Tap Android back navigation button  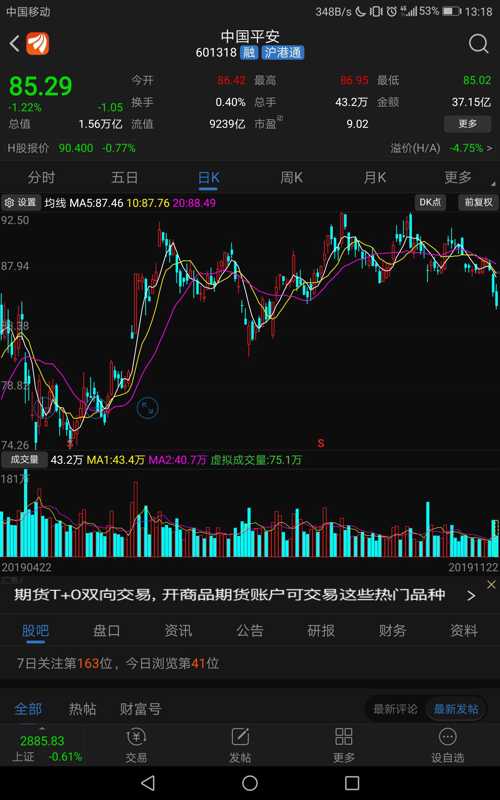tap(147, 783)
